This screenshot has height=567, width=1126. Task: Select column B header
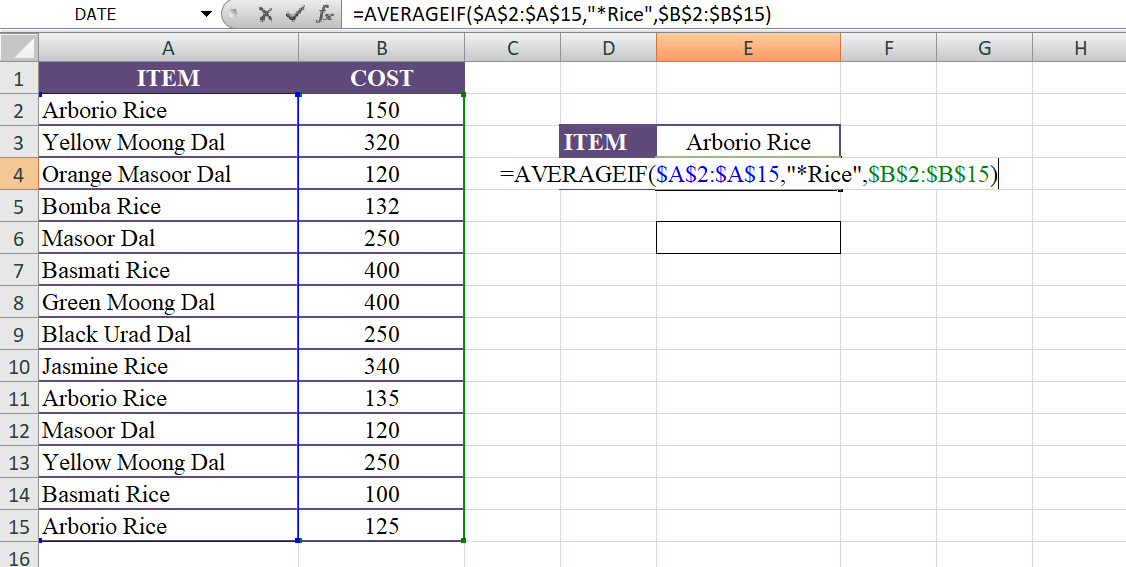381,47
